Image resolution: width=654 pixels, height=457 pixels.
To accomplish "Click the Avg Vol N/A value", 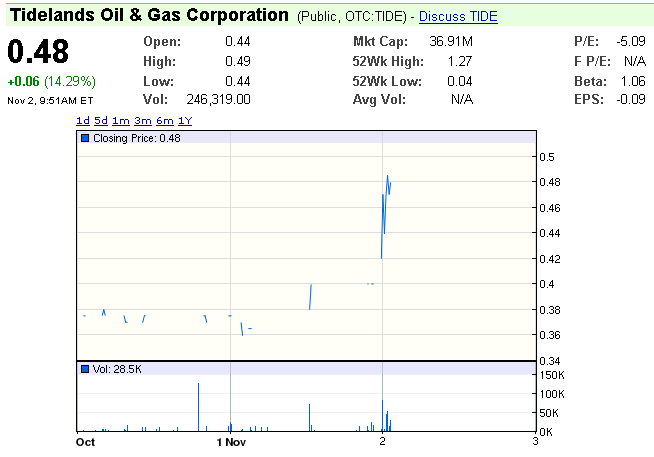I will (462, 99).
